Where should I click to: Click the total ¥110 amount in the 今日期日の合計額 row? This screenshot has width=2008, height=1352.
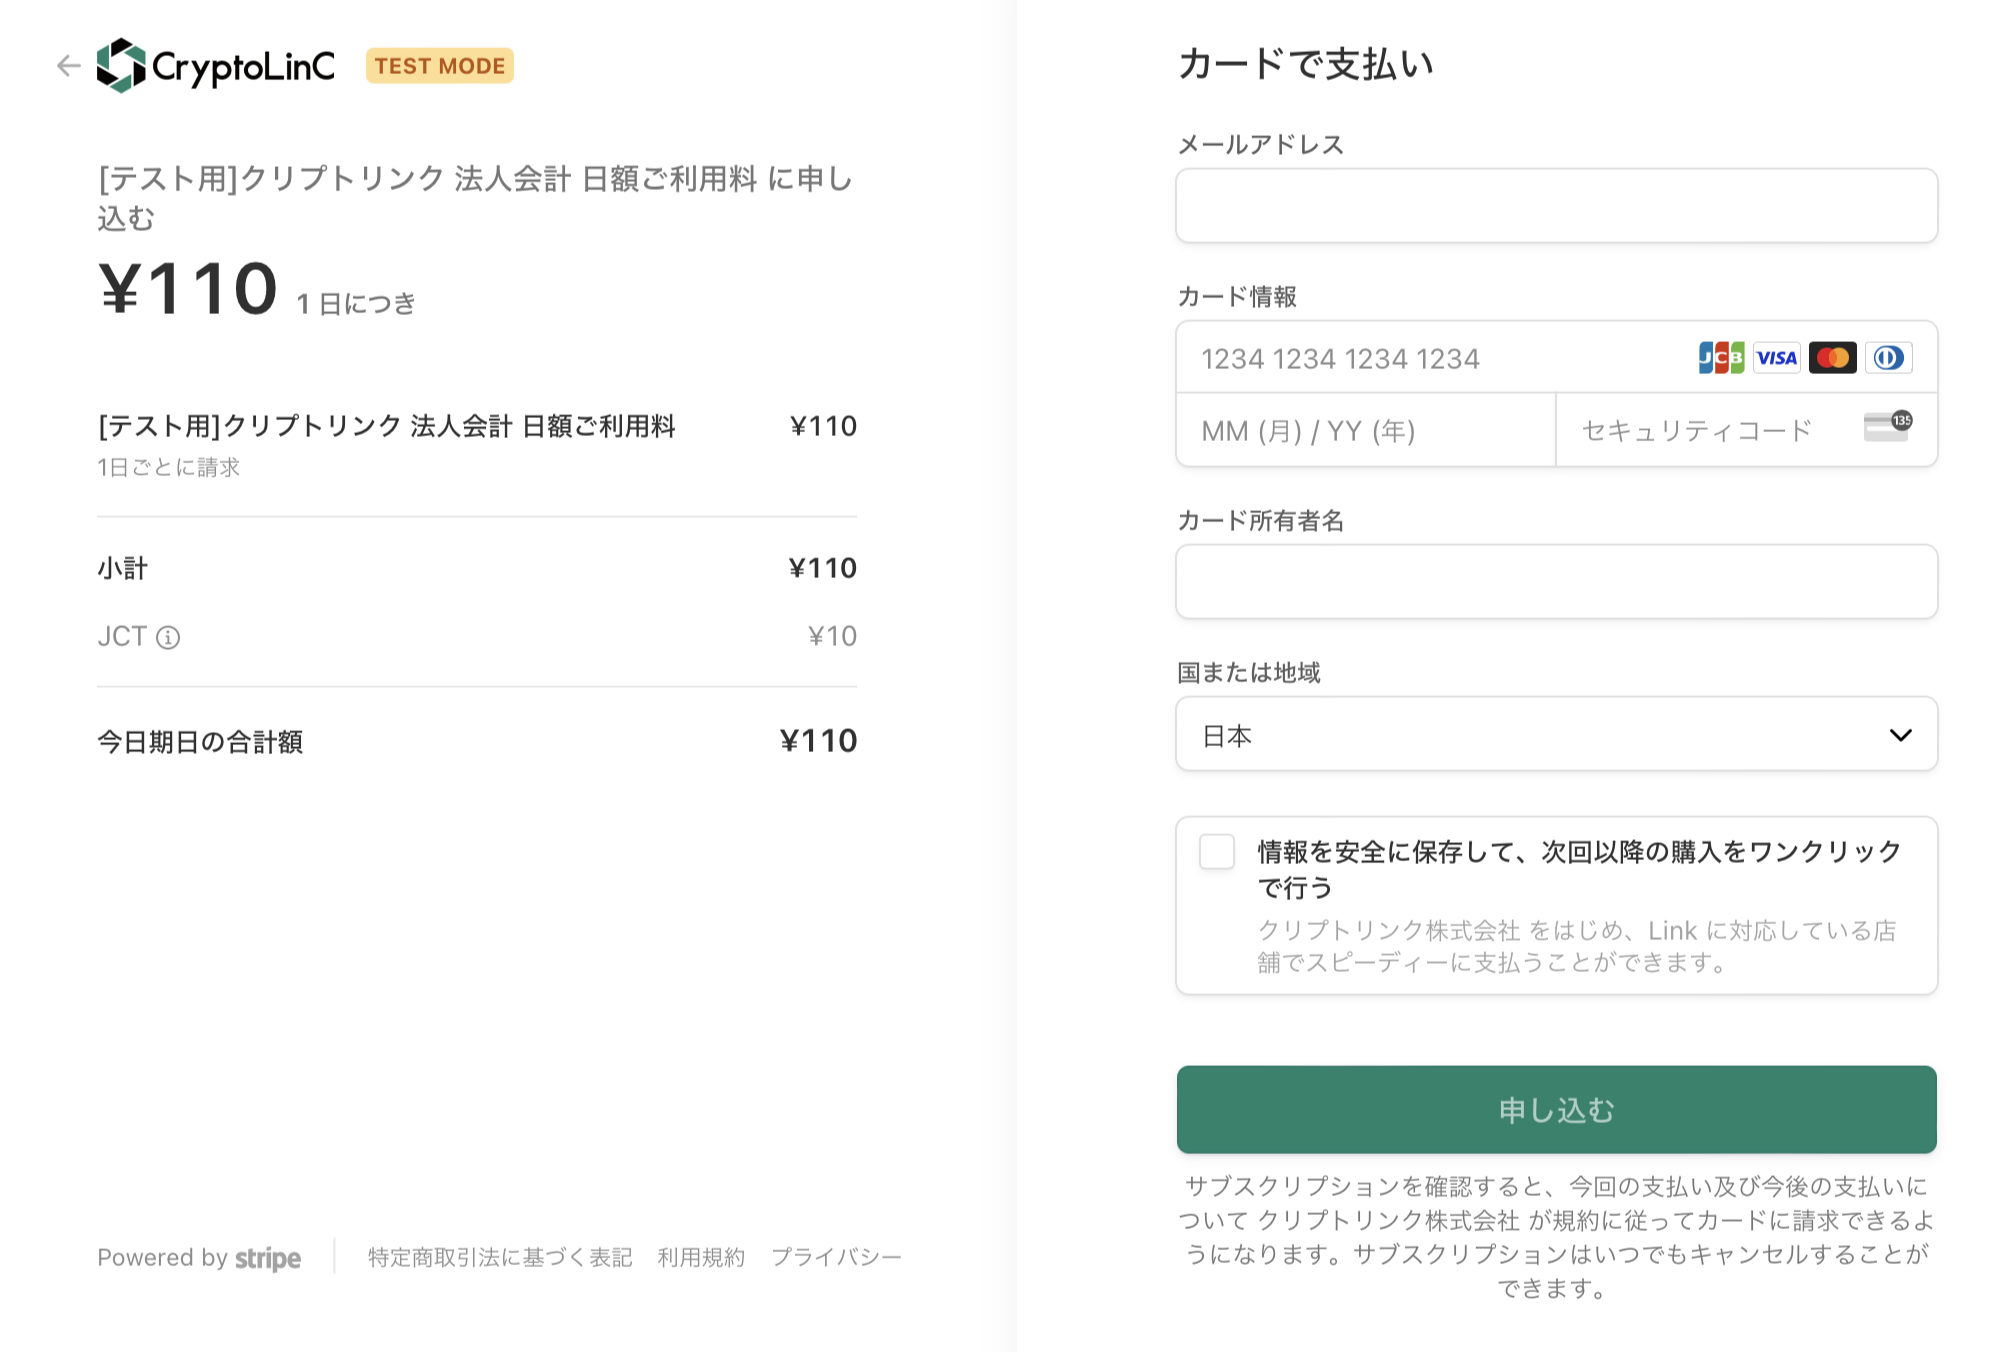(818, 741)
